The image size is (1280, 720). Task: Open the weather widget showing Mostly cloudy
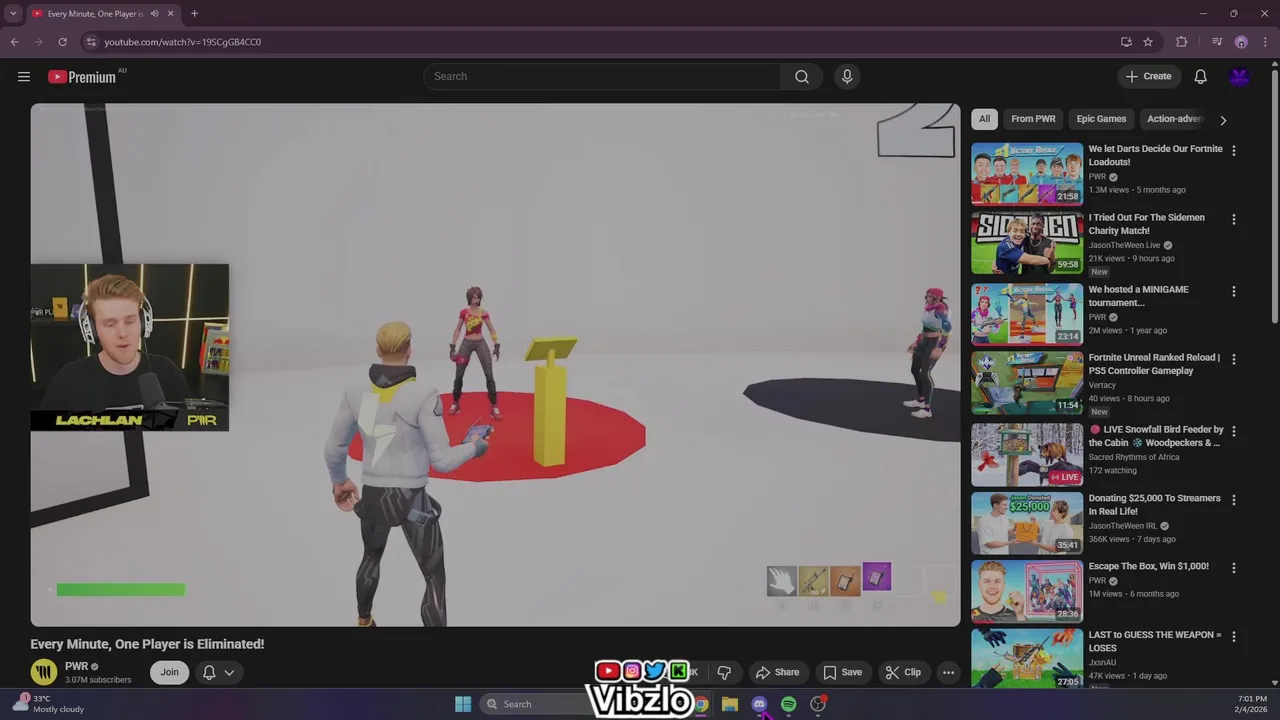(50, 704)
